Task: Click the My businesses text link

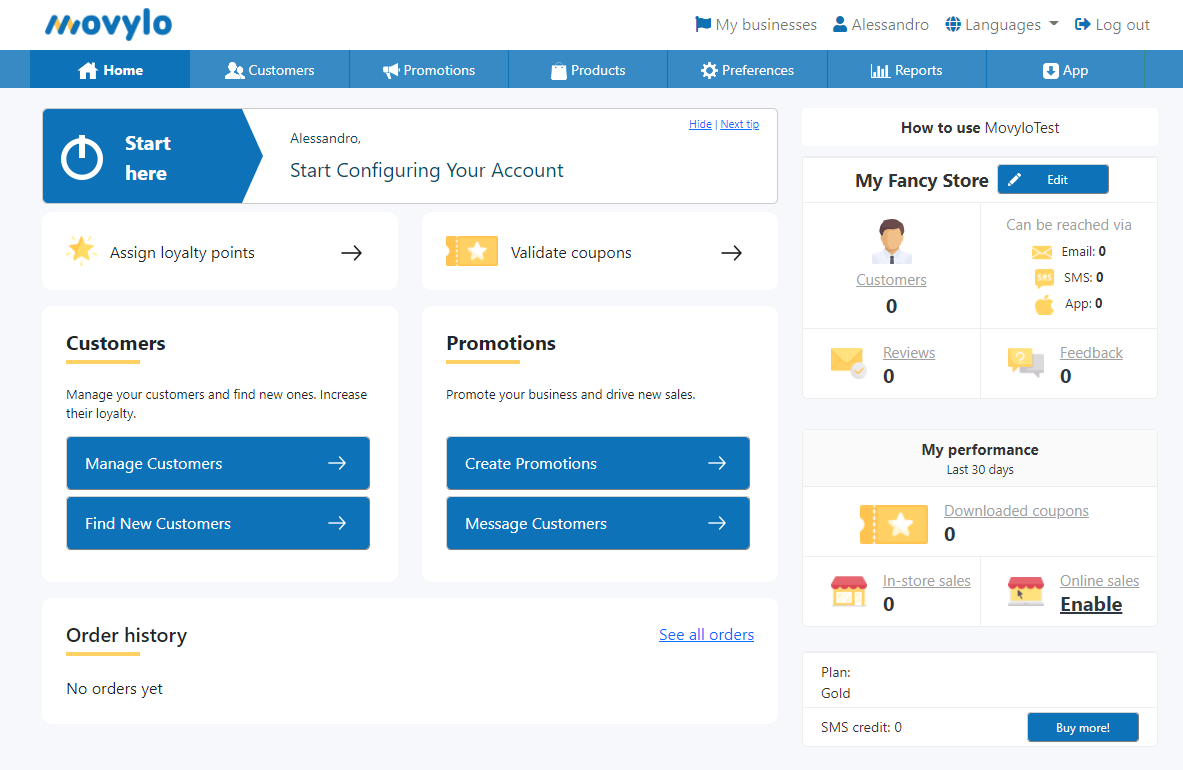Action: 766,24
